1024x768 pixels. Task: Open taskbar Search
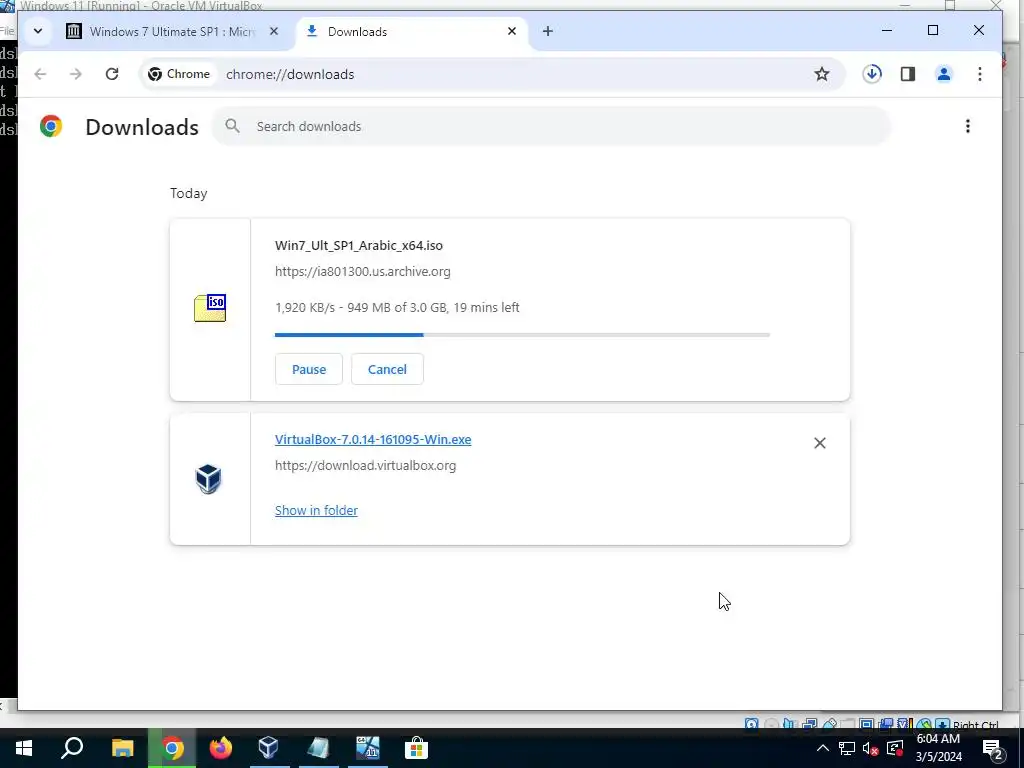72,748
